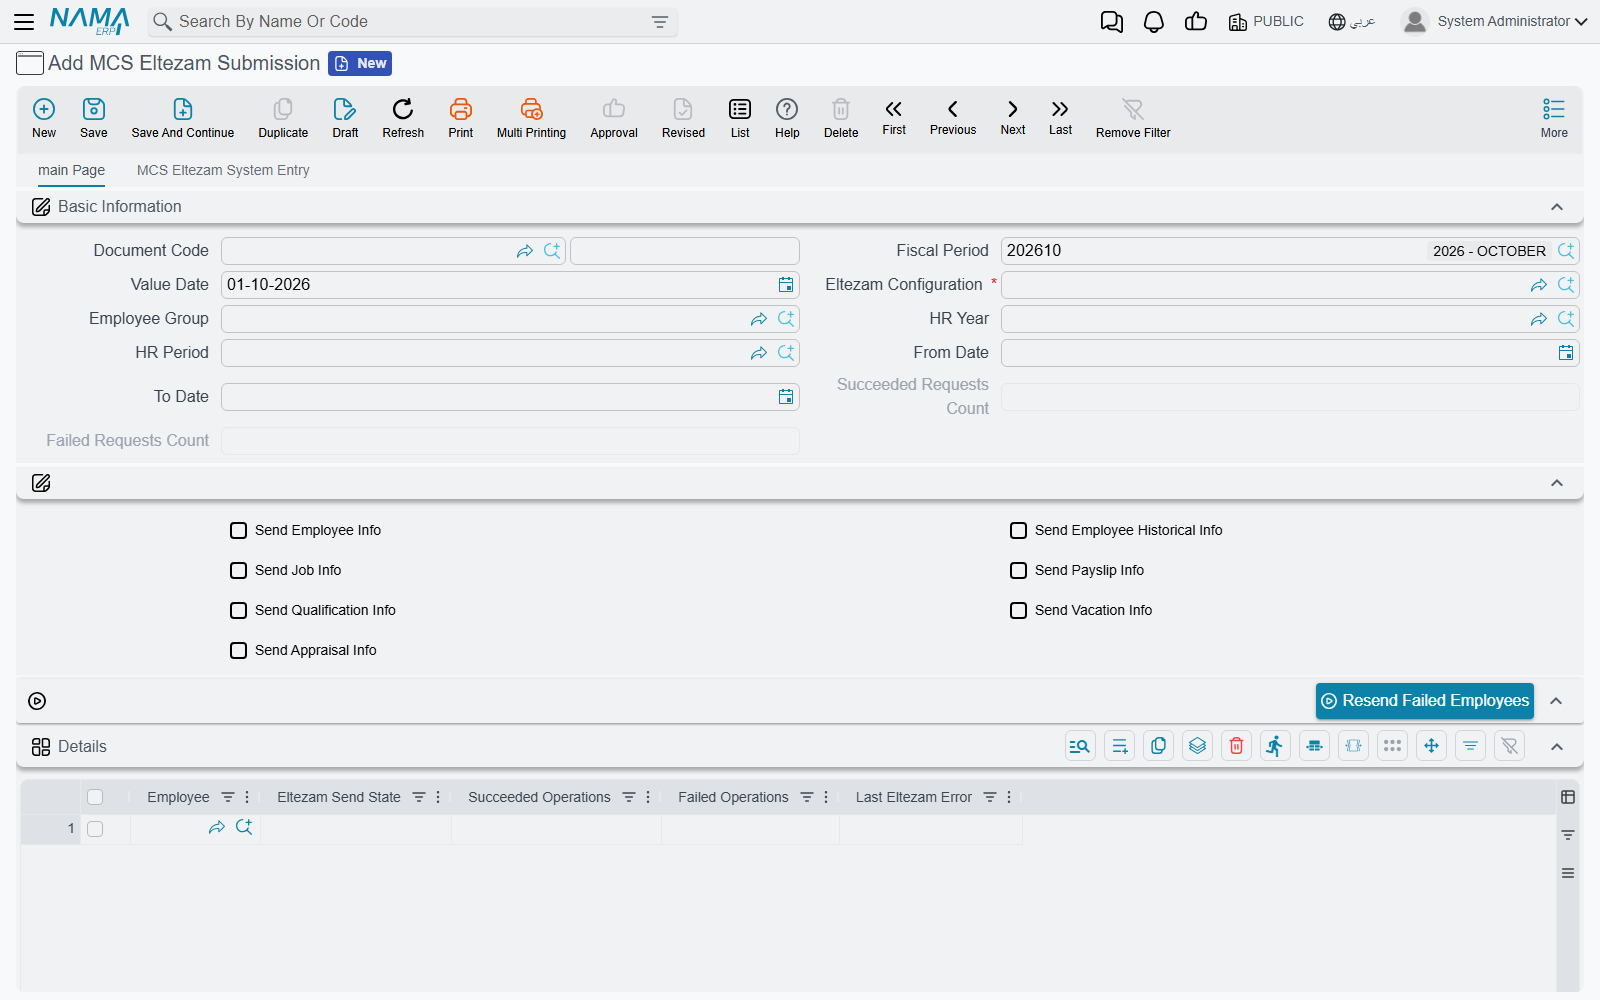Screen dimensions: 1600x1000
Task: Open the Help toolbar icon
Action: [787, 109]
